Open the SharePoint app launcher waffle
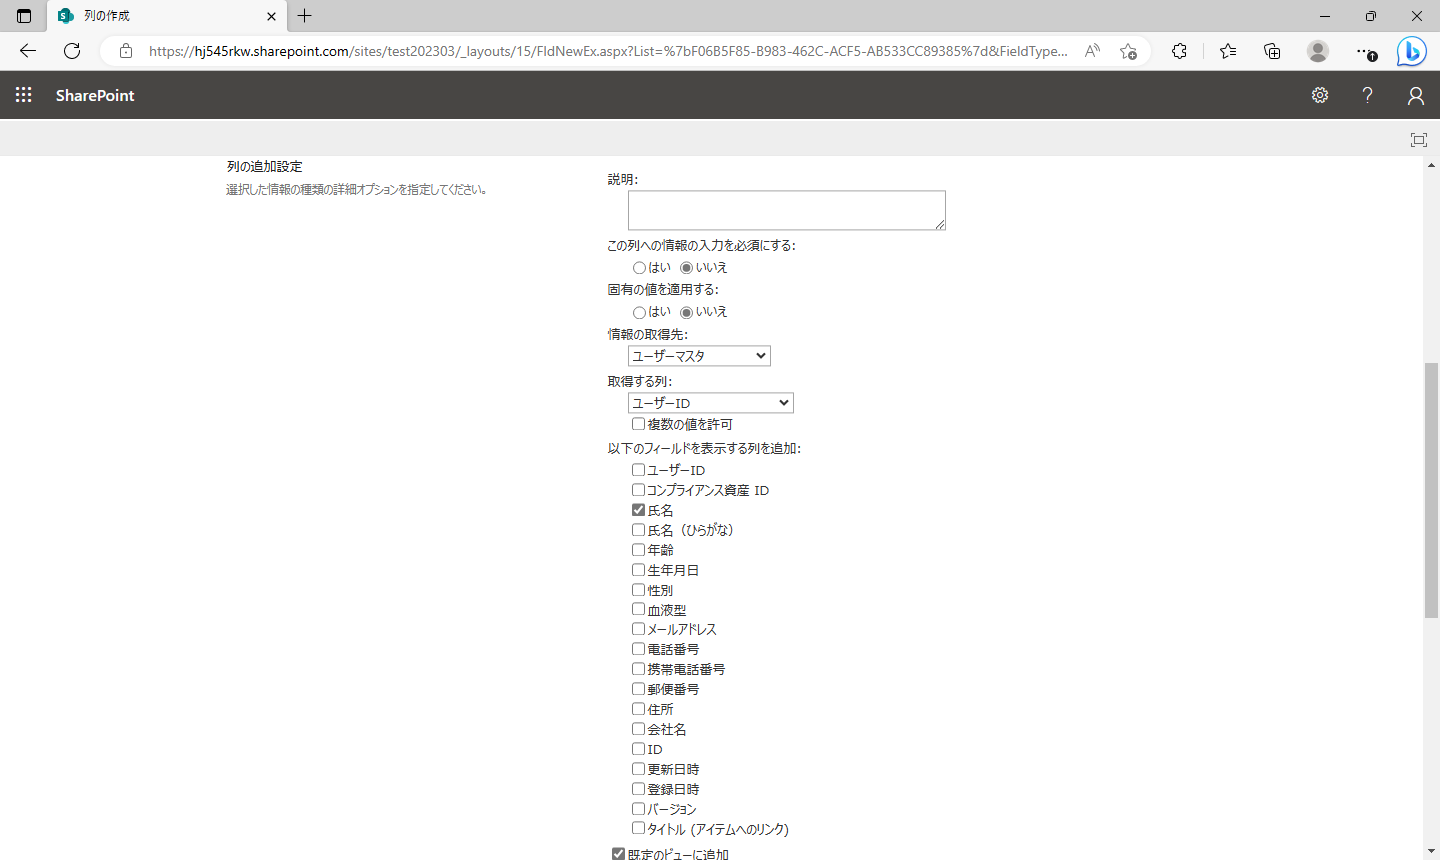Viewport: 1440px width, 860px height. click(24, 95)
